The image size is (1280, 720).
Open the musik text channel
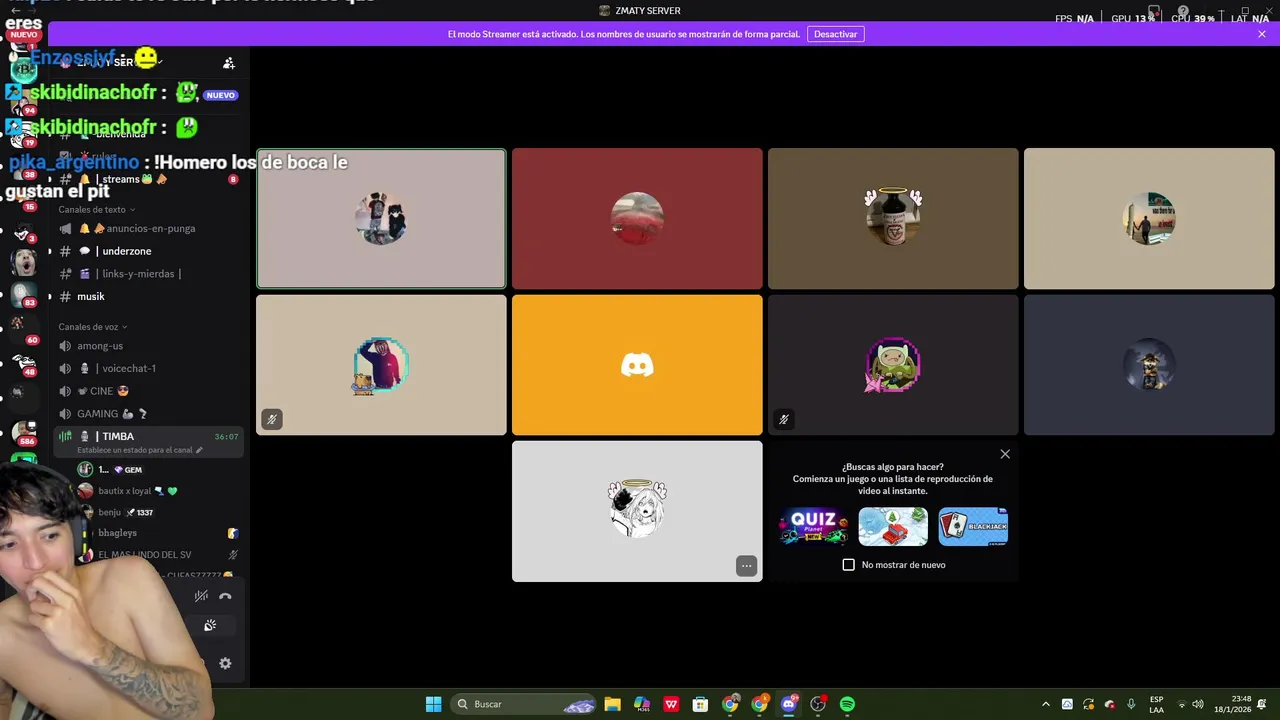coord(148,296)
